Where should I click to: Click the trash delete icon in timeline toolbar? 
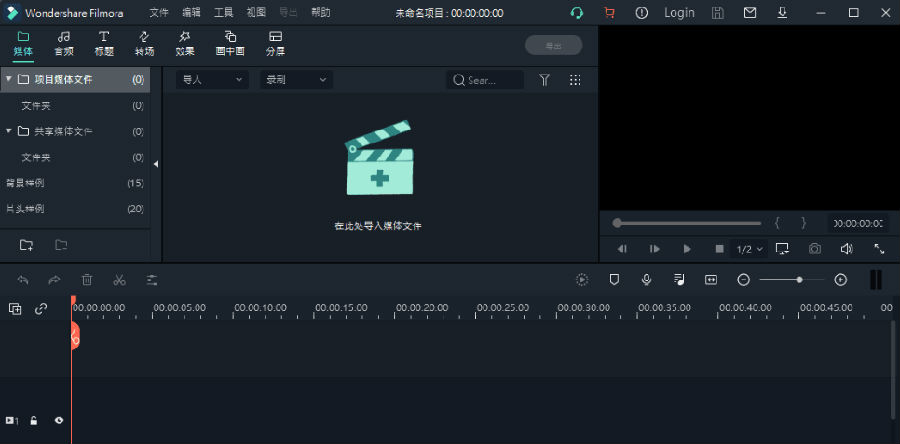tap(87, 280)
